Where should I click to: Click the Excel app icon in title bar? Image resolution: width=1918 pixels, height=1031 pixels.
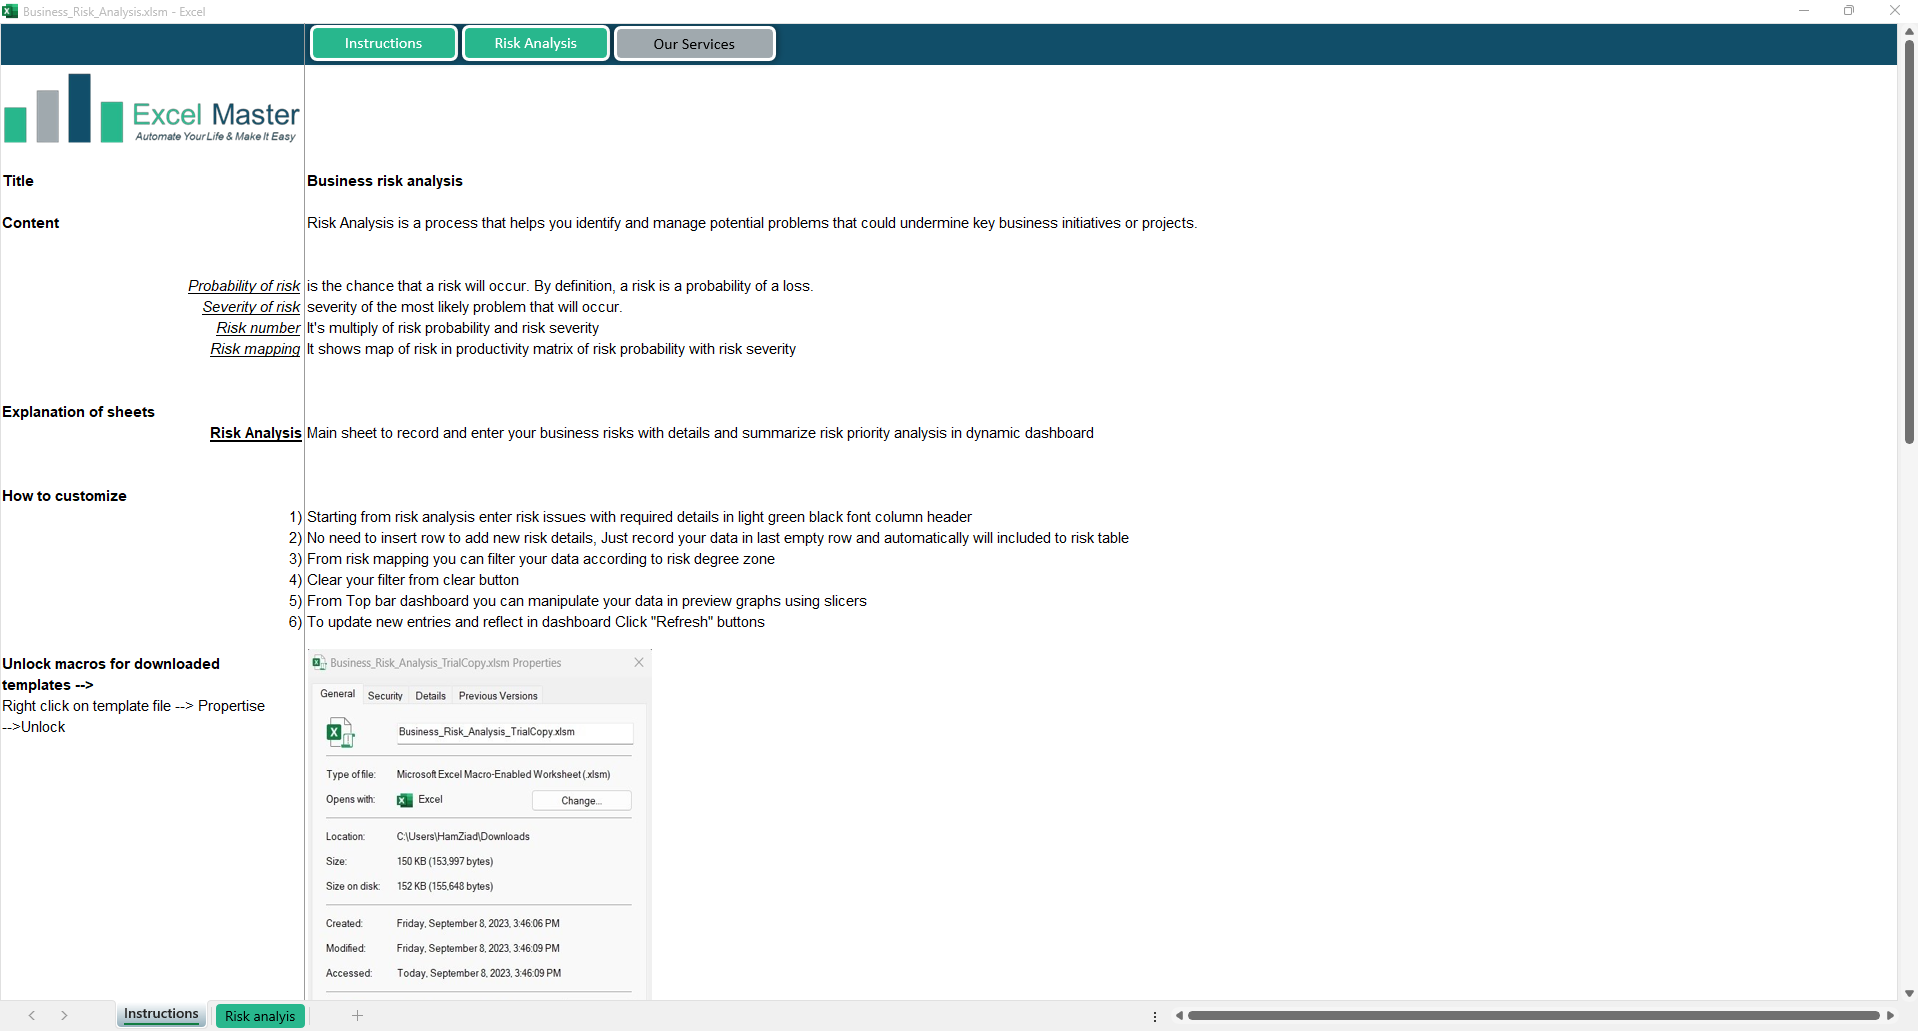(10, 11)
